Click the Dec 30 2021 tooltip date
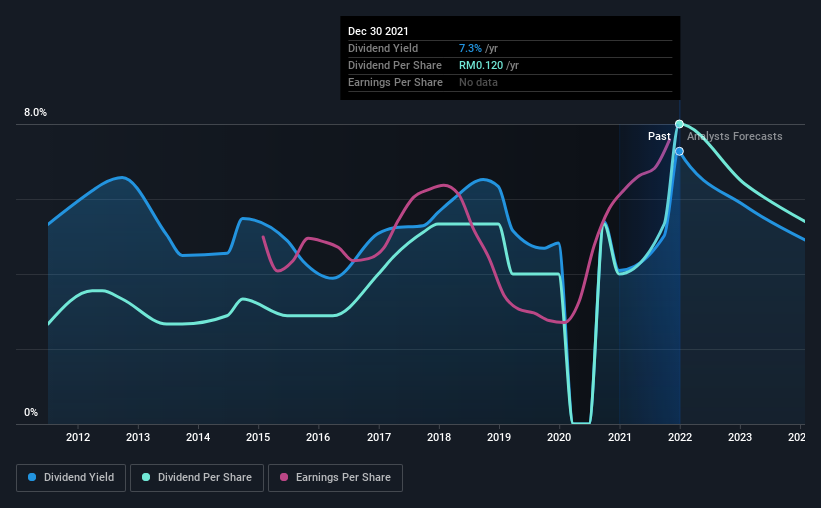This screenshot has width=821, height=508. [378, 31]
